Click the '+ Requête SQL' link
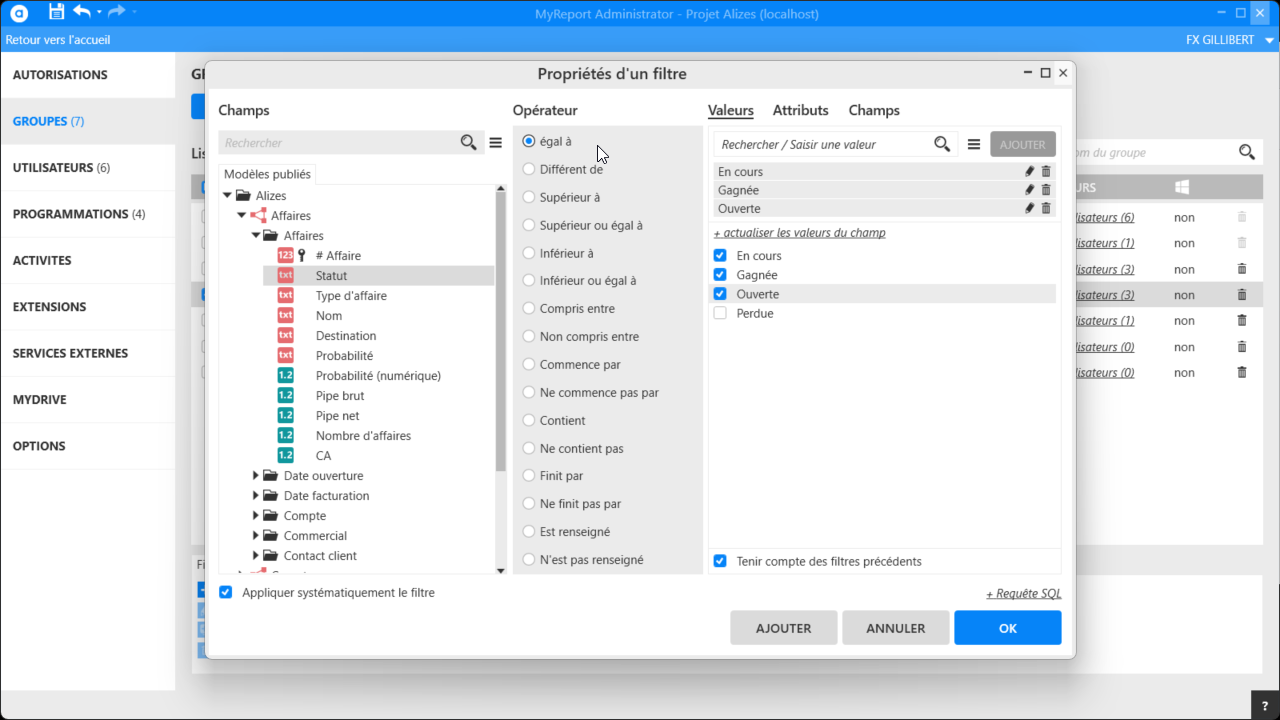The width and height of the screenshot is (1280, 720). tap(1023, 594)
